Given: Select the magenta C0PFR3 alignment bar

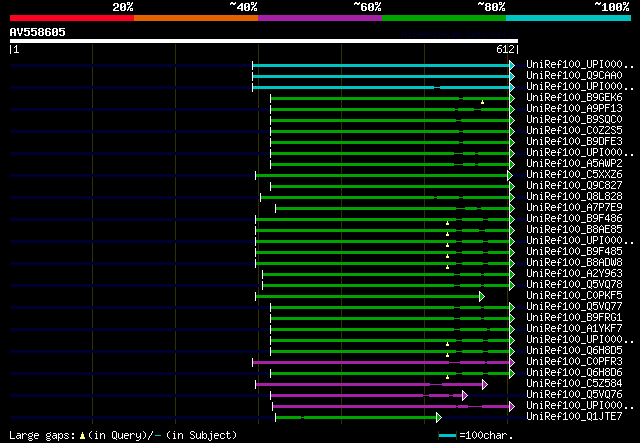Looking at the screenshot, I should pos(381,363).
